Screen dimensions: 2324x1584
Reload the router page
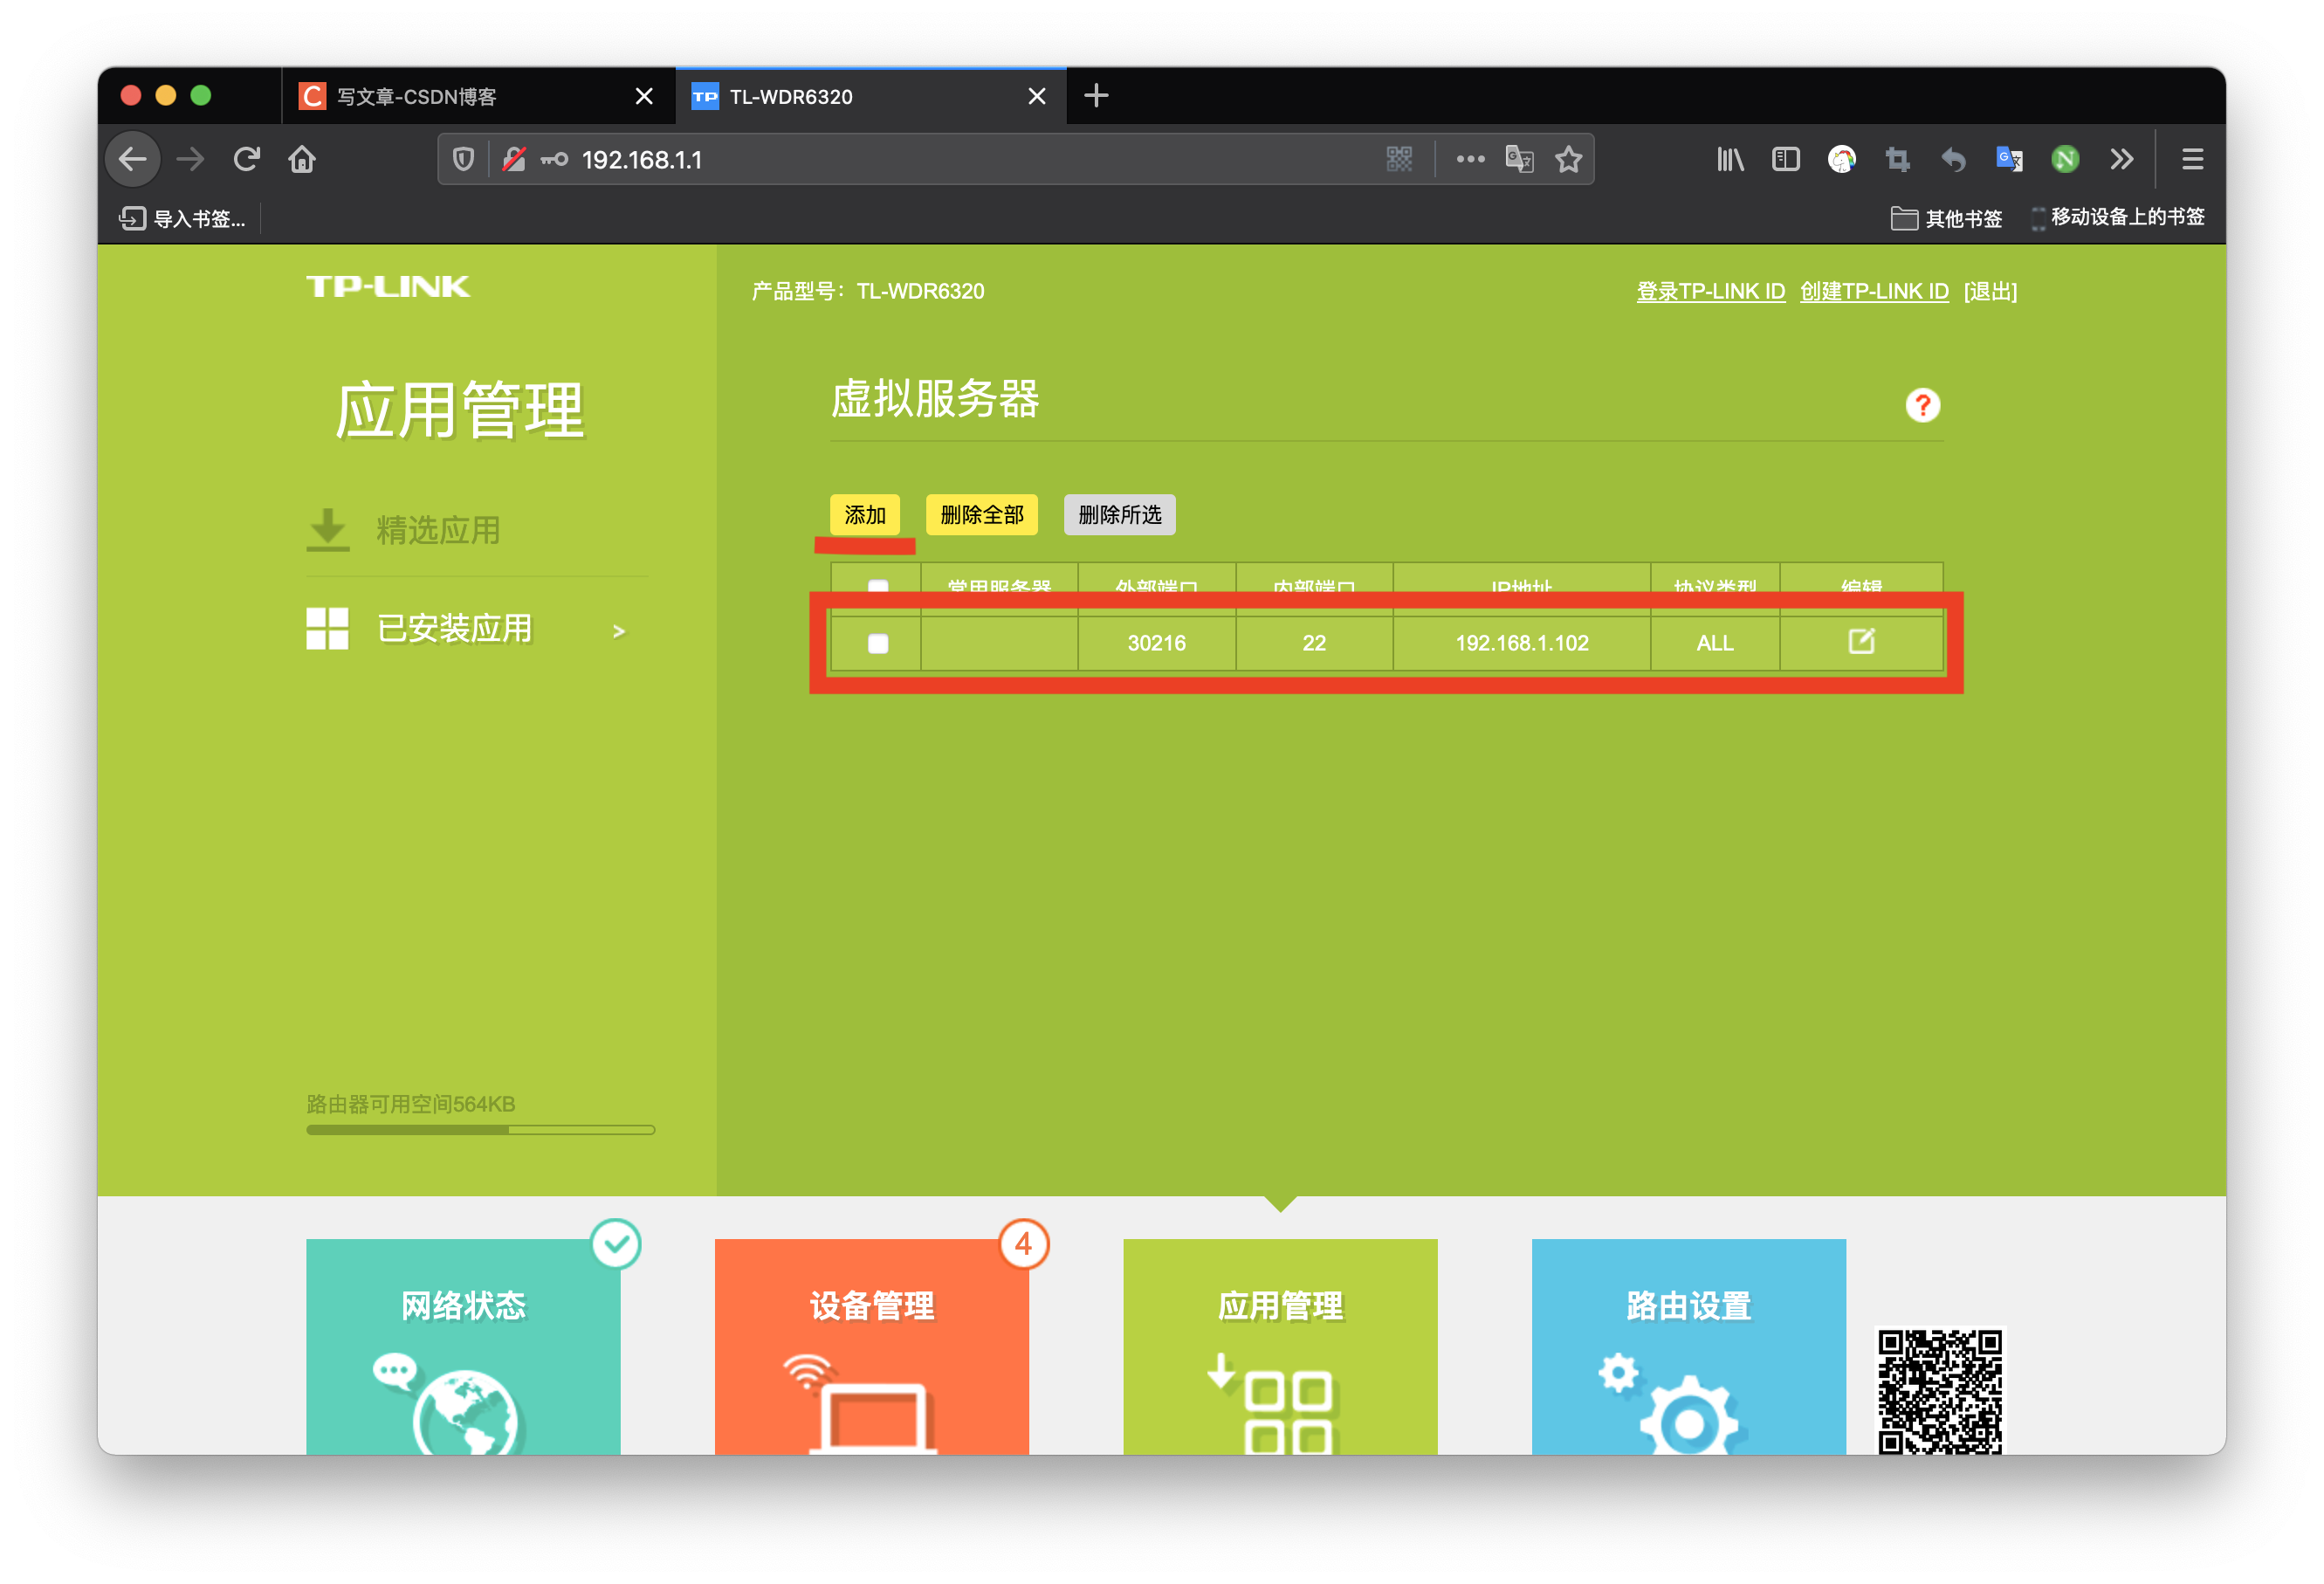(x=247, y=159)
